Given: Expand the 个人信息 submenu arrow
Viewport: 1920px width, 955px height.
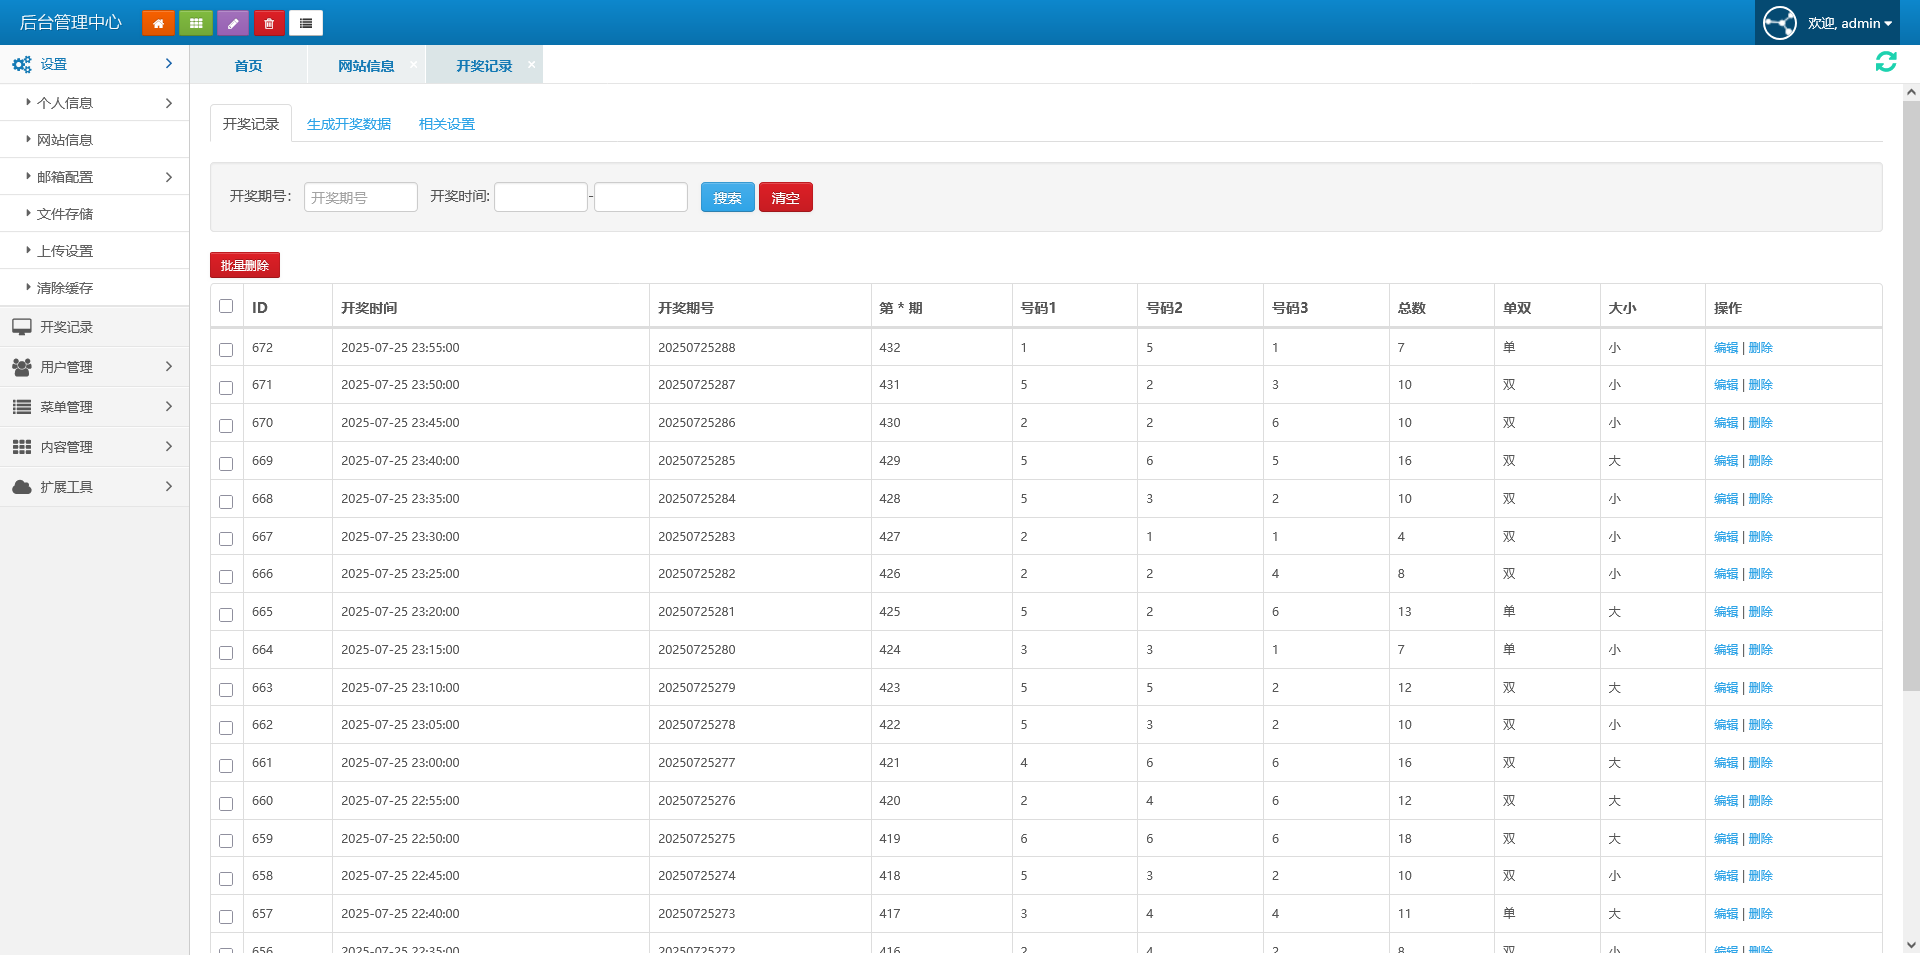Looking at the screenshot, I should point(169,103).
